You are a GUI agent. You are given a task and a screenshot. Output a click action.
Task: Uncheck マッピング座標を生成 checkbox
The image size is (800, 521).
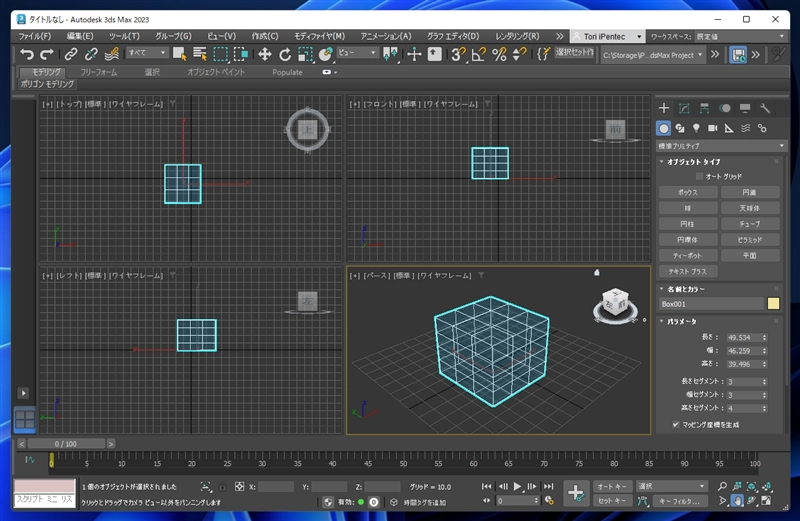click(x=676, y=425)
